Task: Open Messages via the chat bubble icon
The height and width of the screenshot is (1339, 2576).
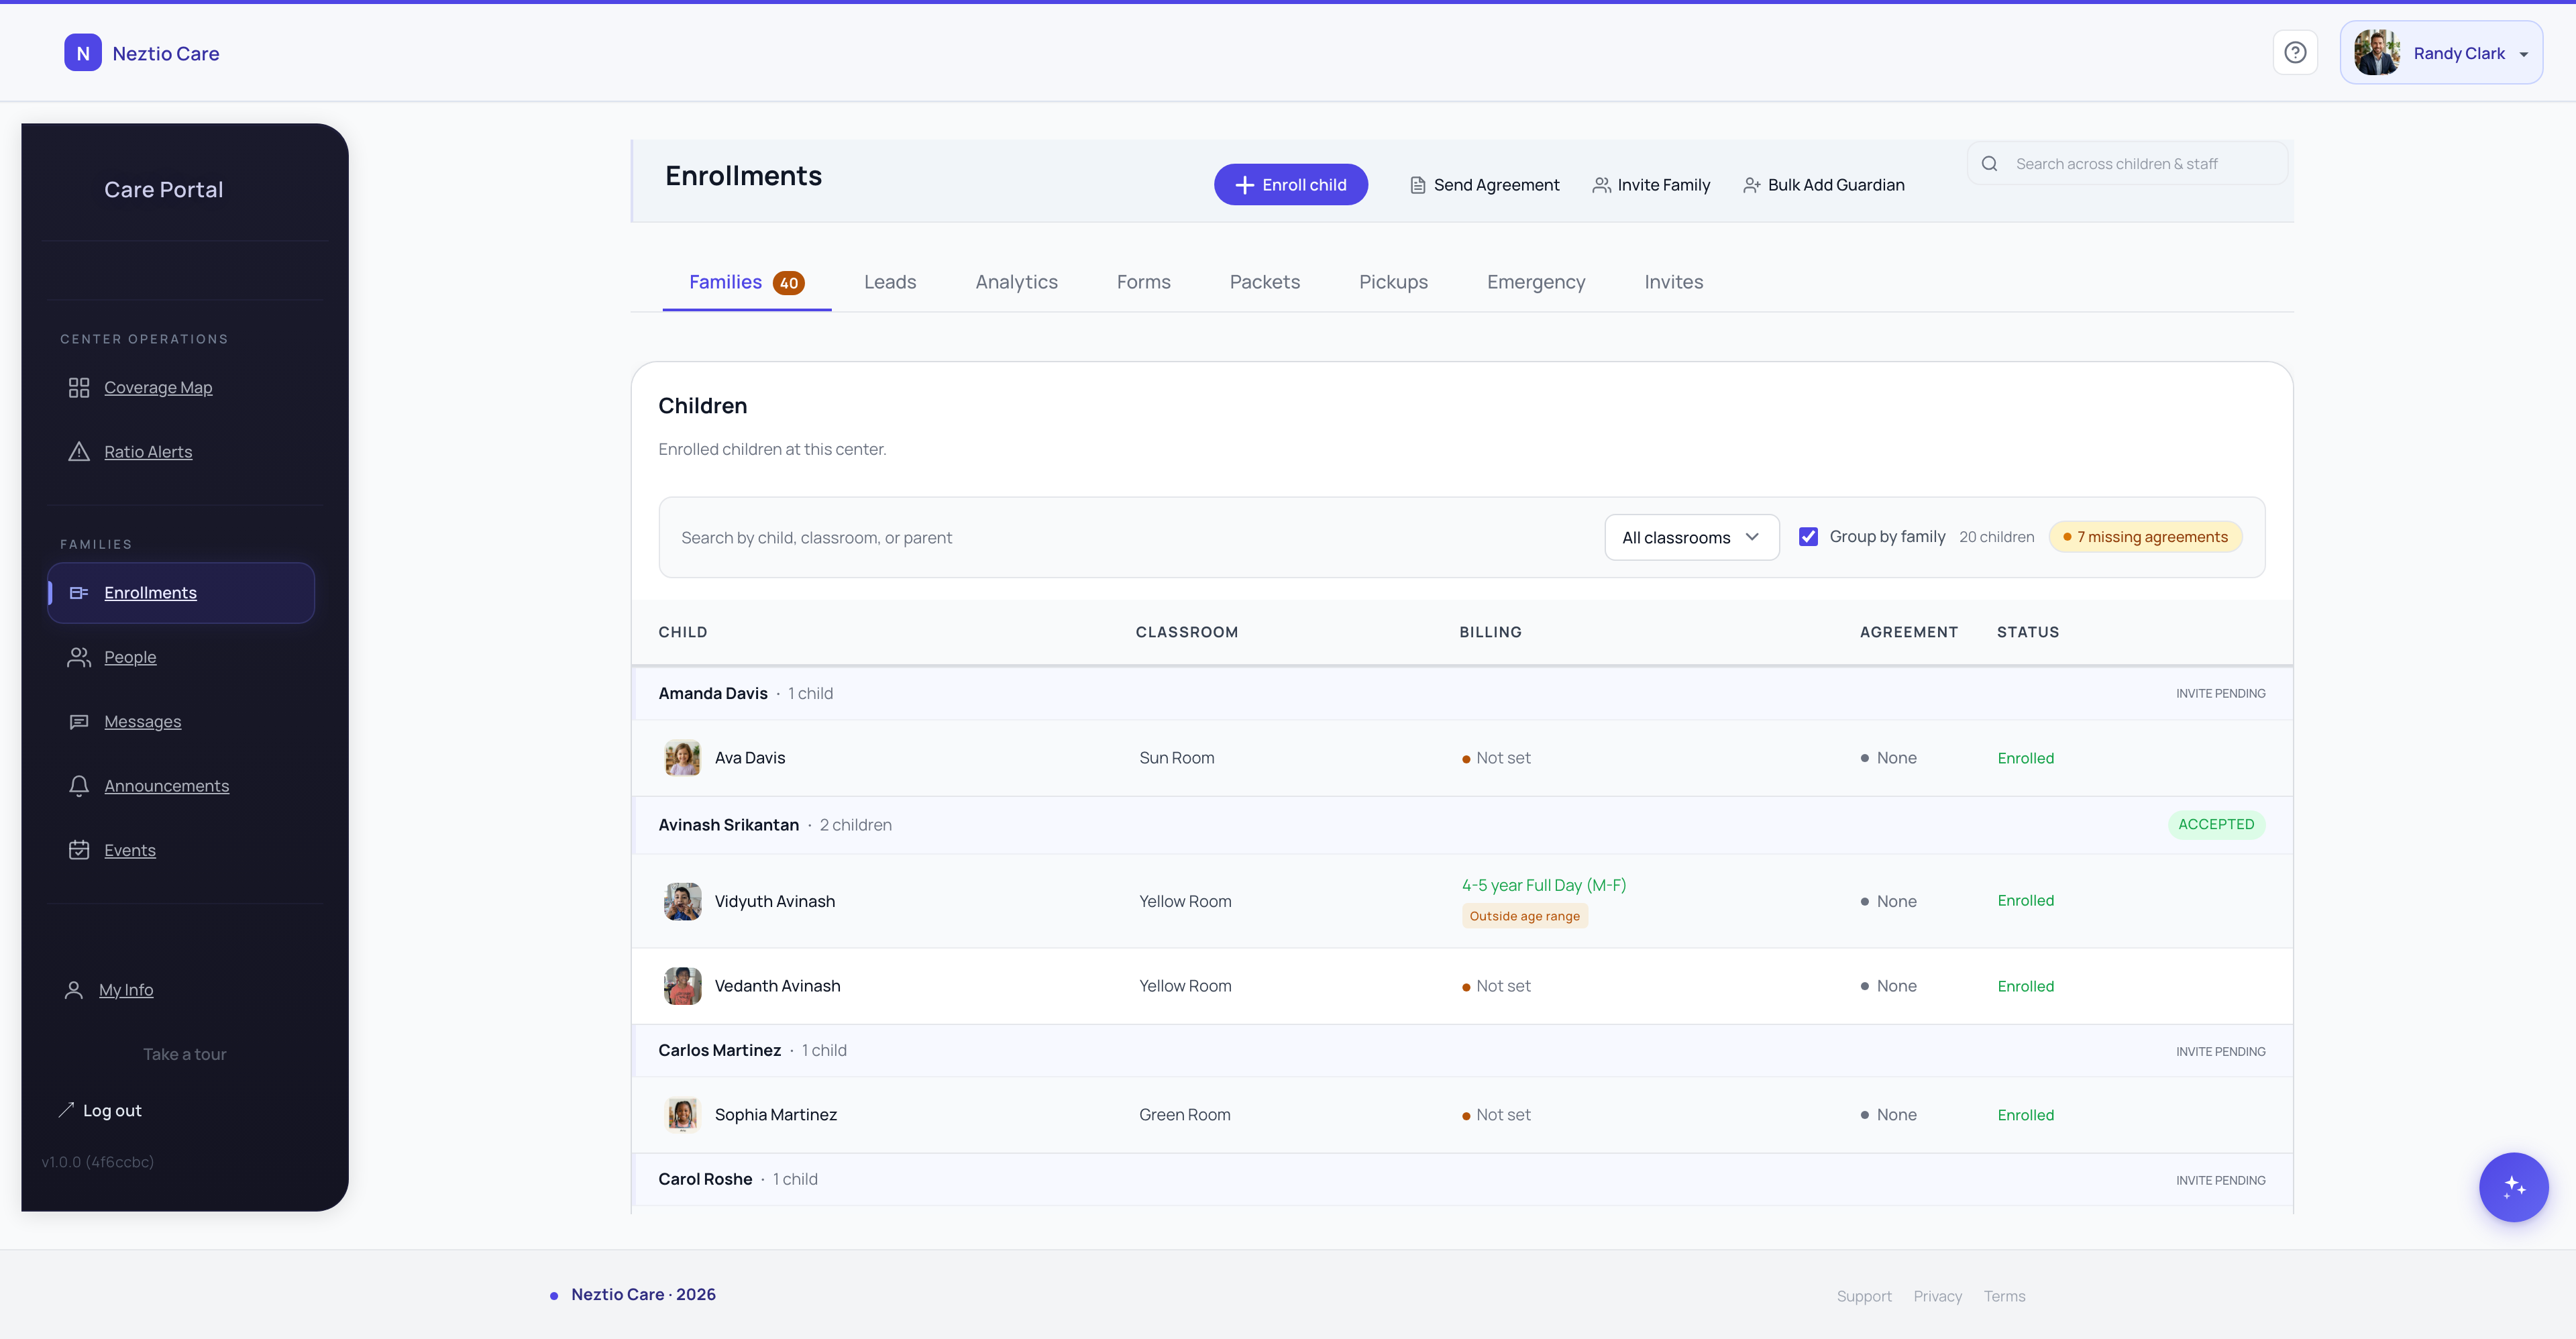Action: [79, 721]
